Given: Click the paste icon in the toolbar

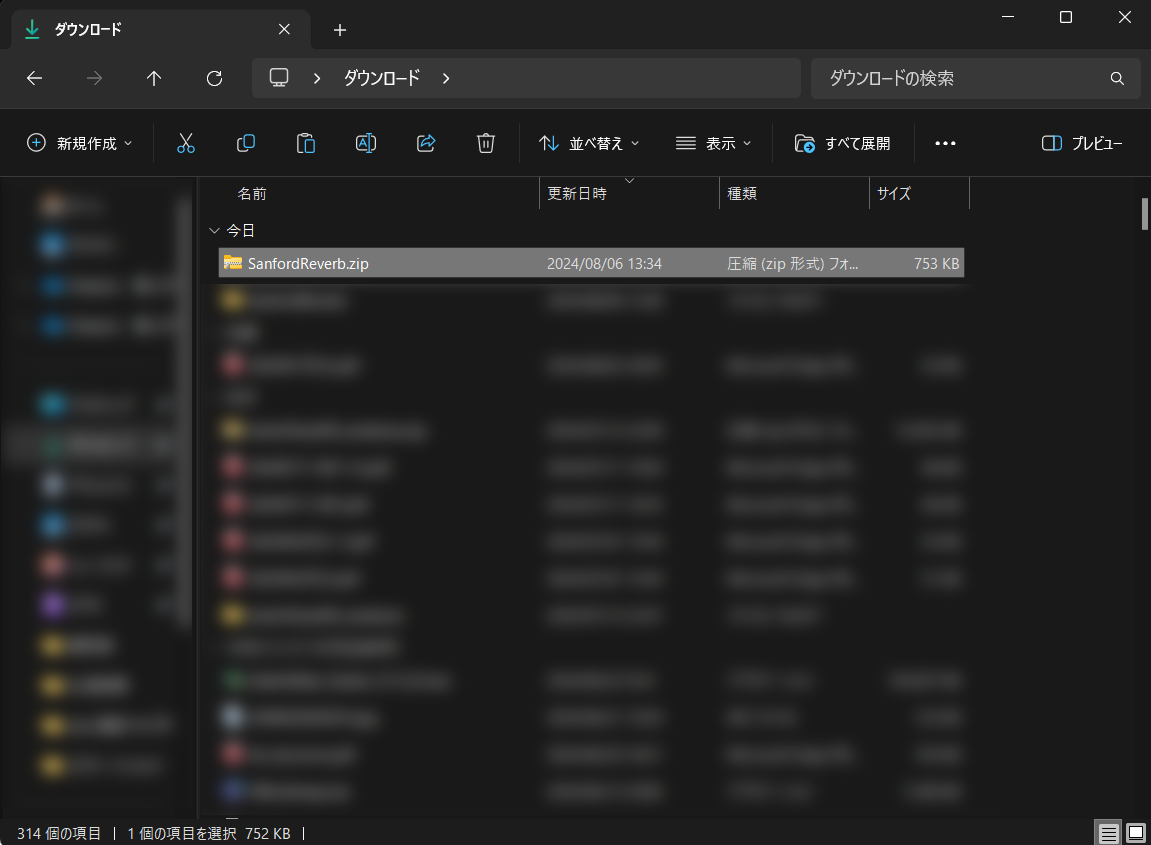Looking at the screenshot, I should (x=306, y=143).
